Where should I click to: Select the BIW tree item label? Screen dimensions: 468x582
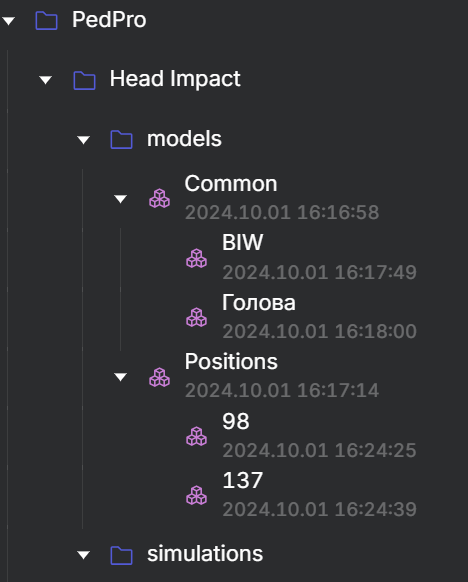pyautogui.click(x=243, y=242)
